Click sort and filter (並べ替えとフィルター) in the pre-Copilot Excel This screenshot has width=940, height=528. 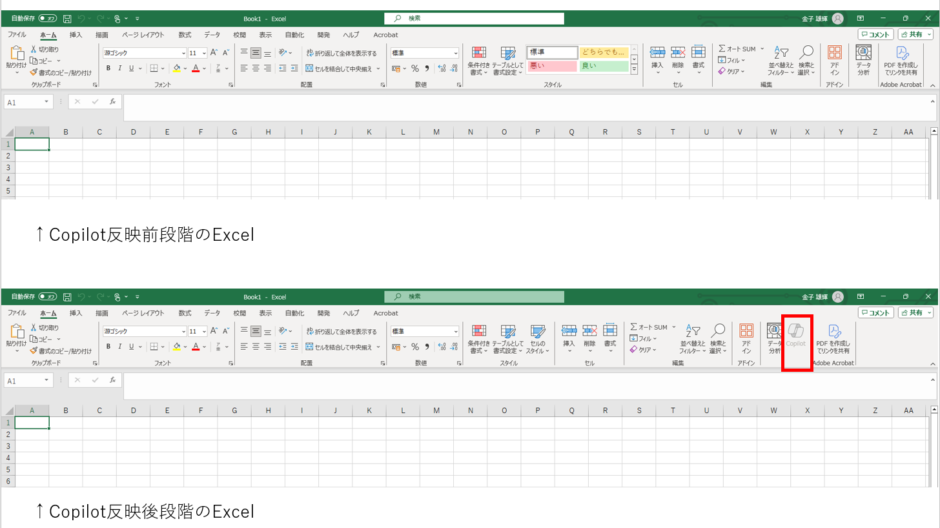pos(781,61)
